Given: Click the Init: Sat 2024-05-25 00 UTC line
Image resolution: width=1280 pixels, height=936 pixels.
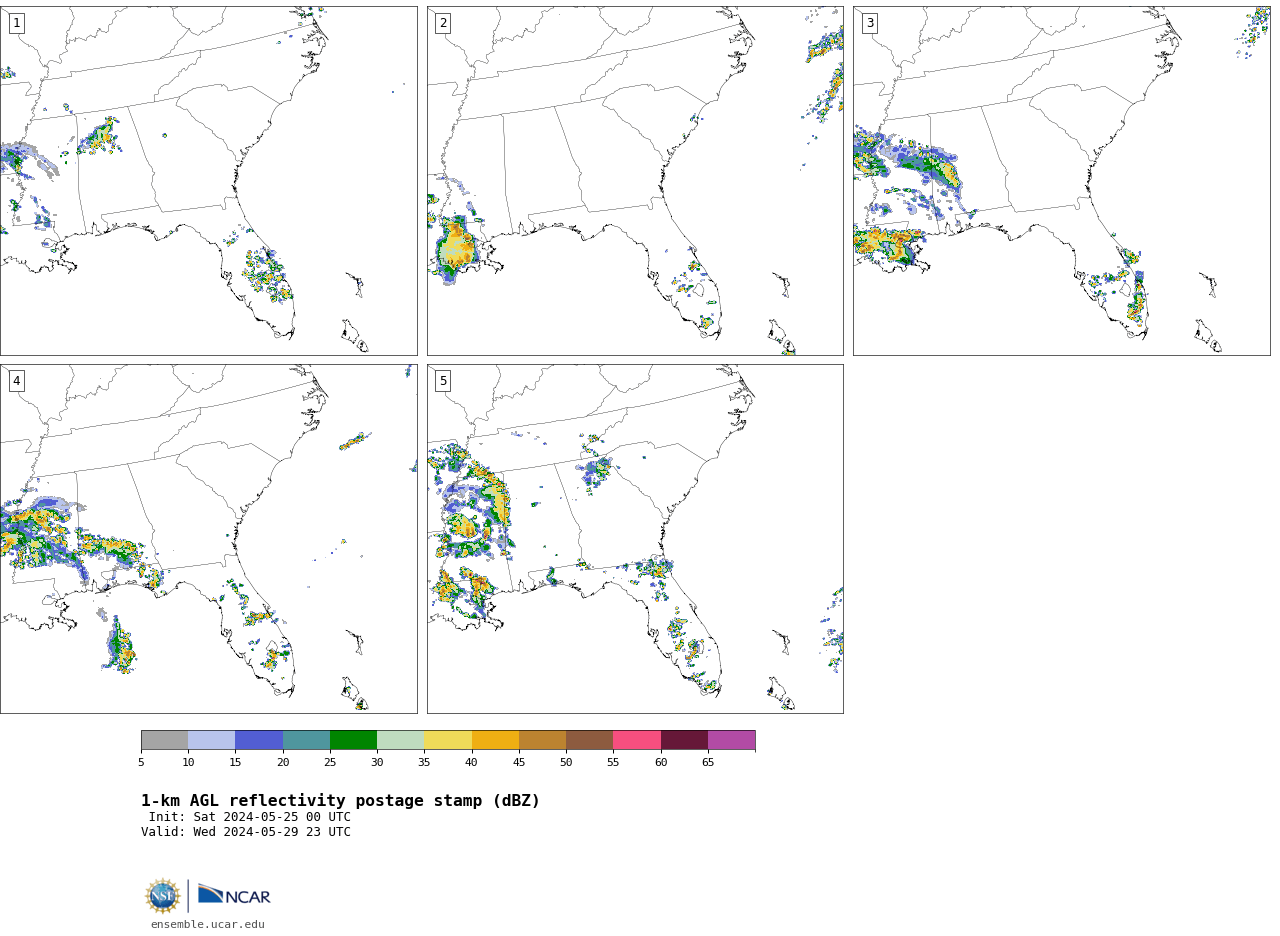Looking at the screenshot, I should [x=250, y=817].
